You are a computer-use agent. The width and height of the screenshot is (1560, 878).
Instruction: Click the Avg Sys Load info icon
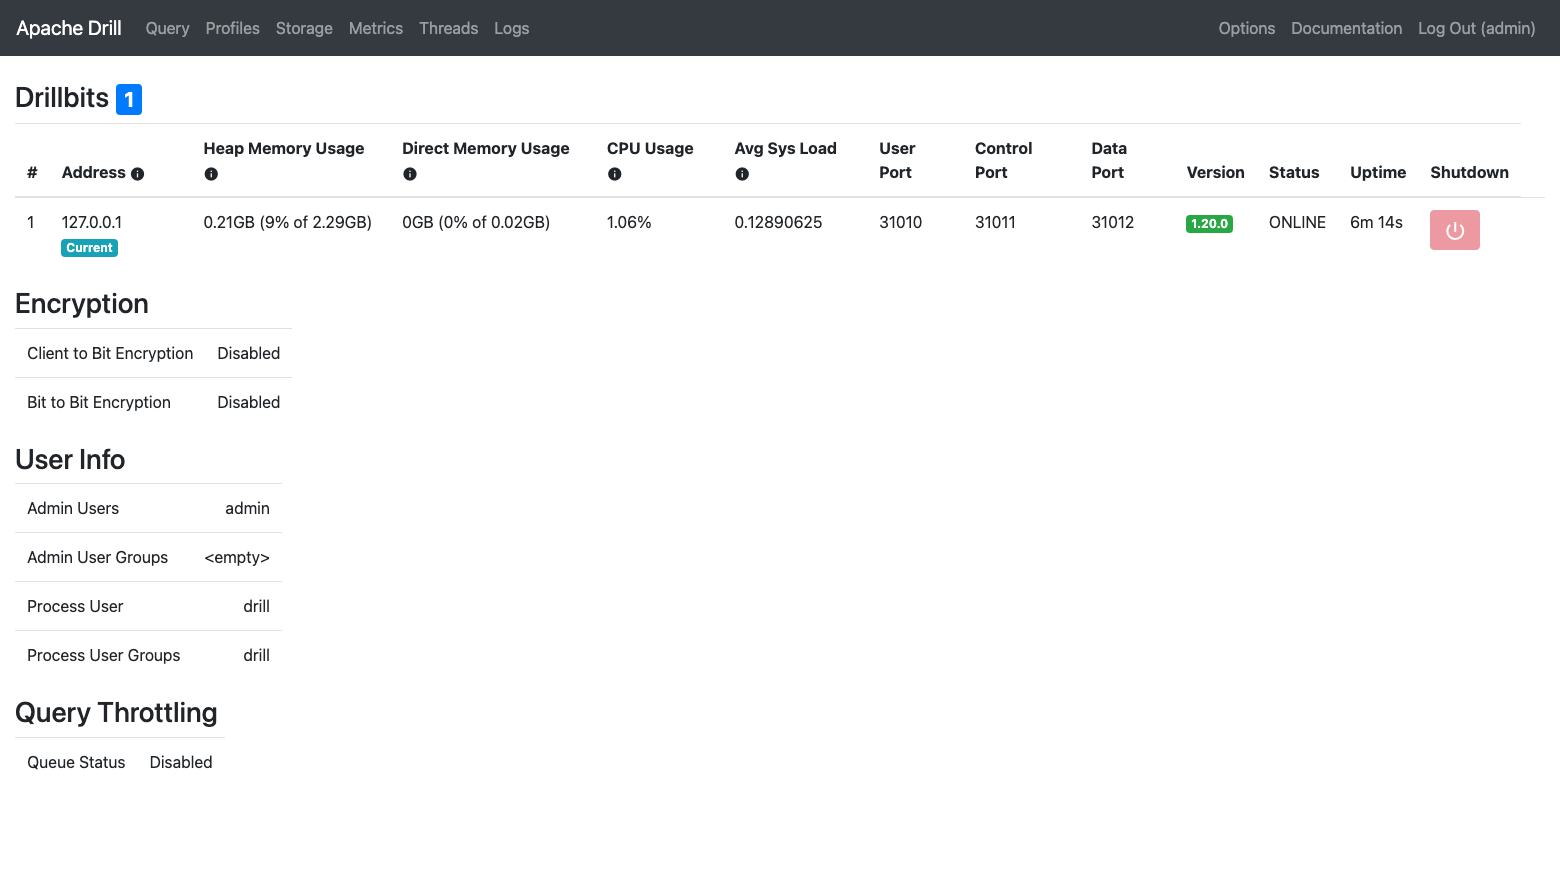tap(742, 174)
